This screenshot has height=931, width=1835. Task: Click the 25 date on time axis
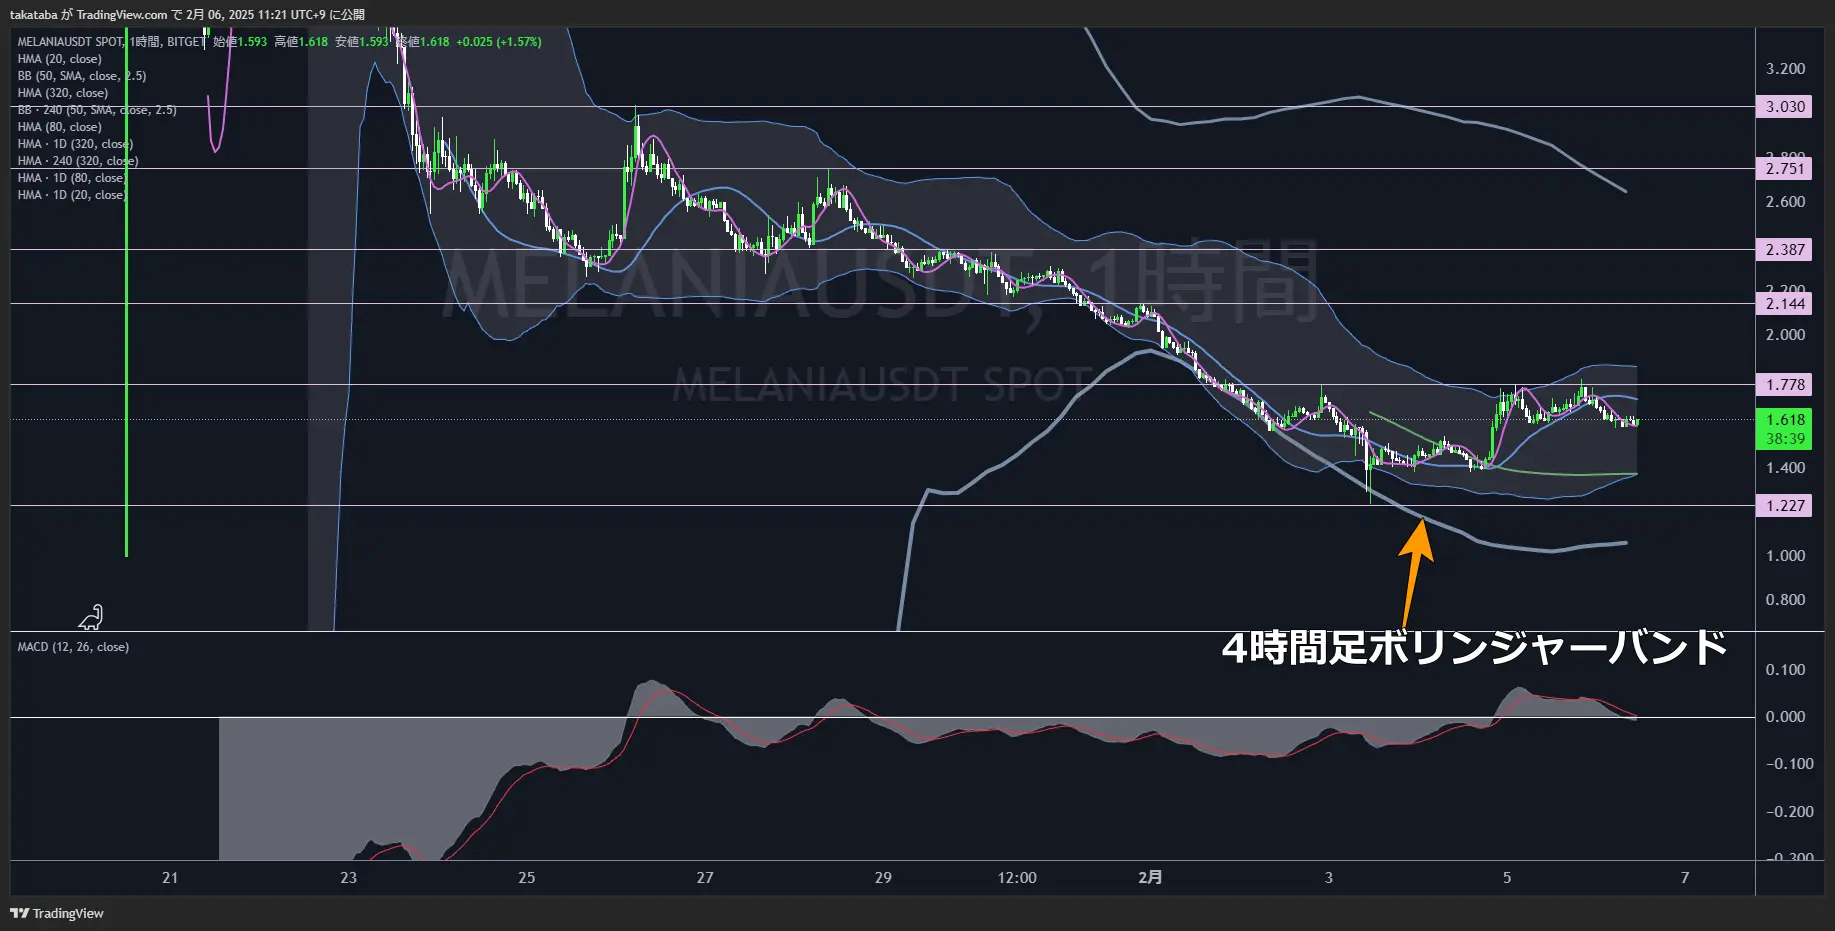coord(526,878)
